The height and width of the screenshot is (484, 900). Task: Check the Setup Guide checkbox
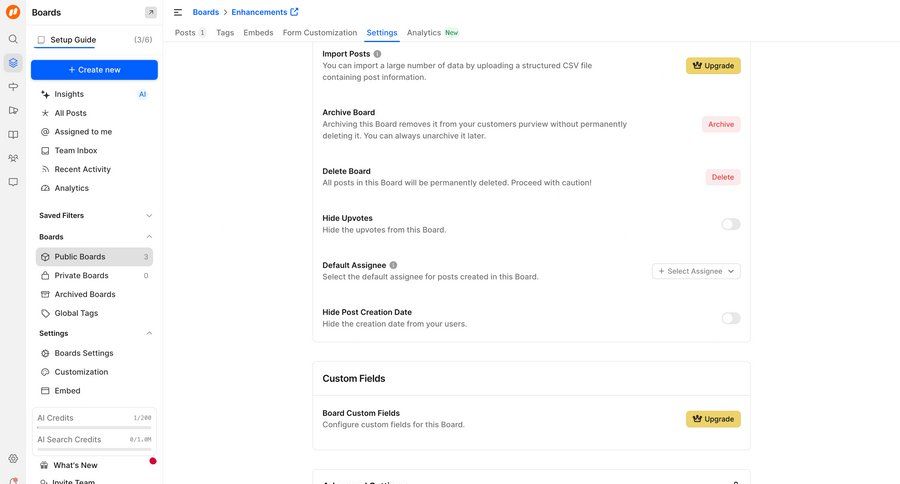pos(41,40)
